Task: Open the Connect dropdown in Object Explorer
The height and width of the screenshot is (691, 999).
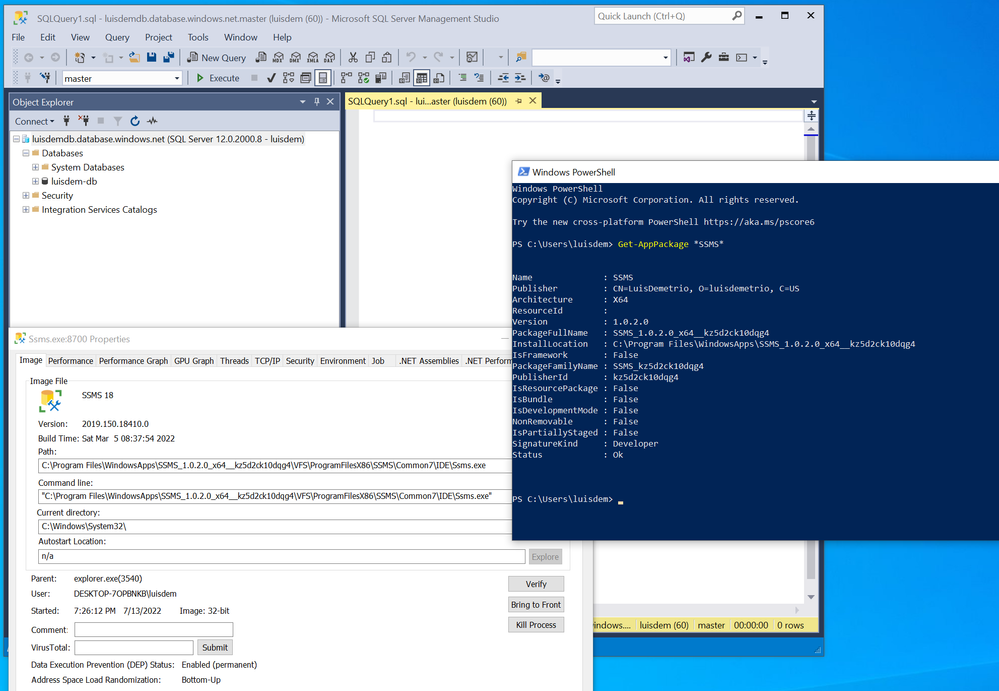Action: pyautogui.click(x=34, y=121)
